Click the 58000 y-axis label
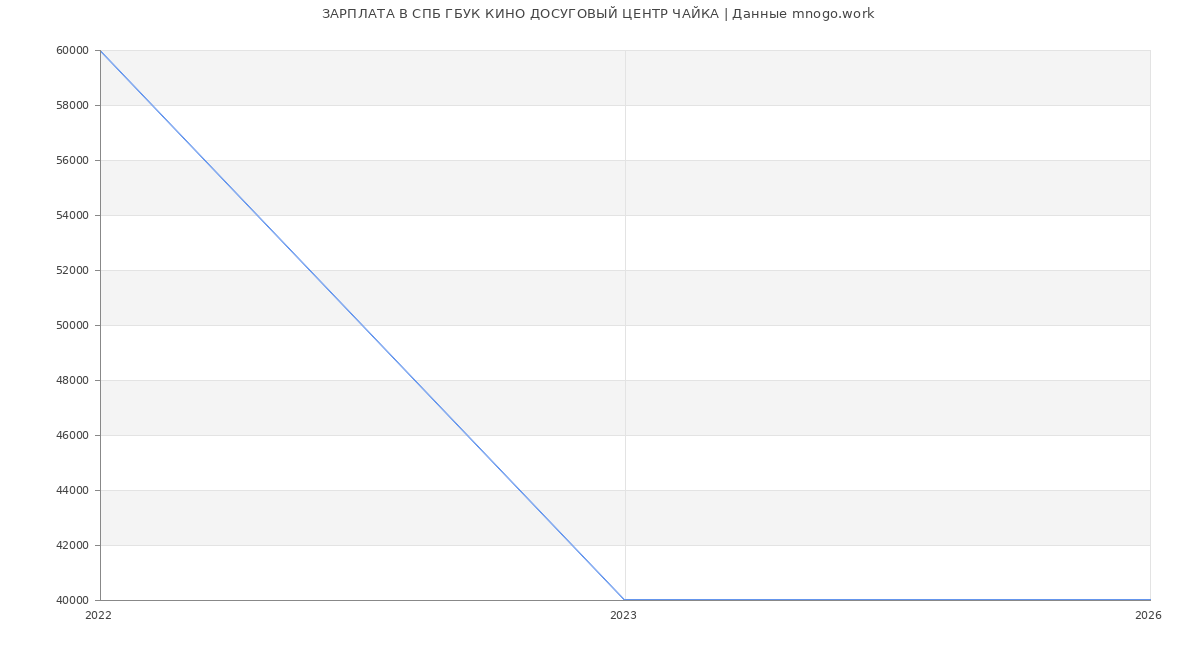Image resolution: width=1200 pixels, height=650 pixels. click(73, 105)
